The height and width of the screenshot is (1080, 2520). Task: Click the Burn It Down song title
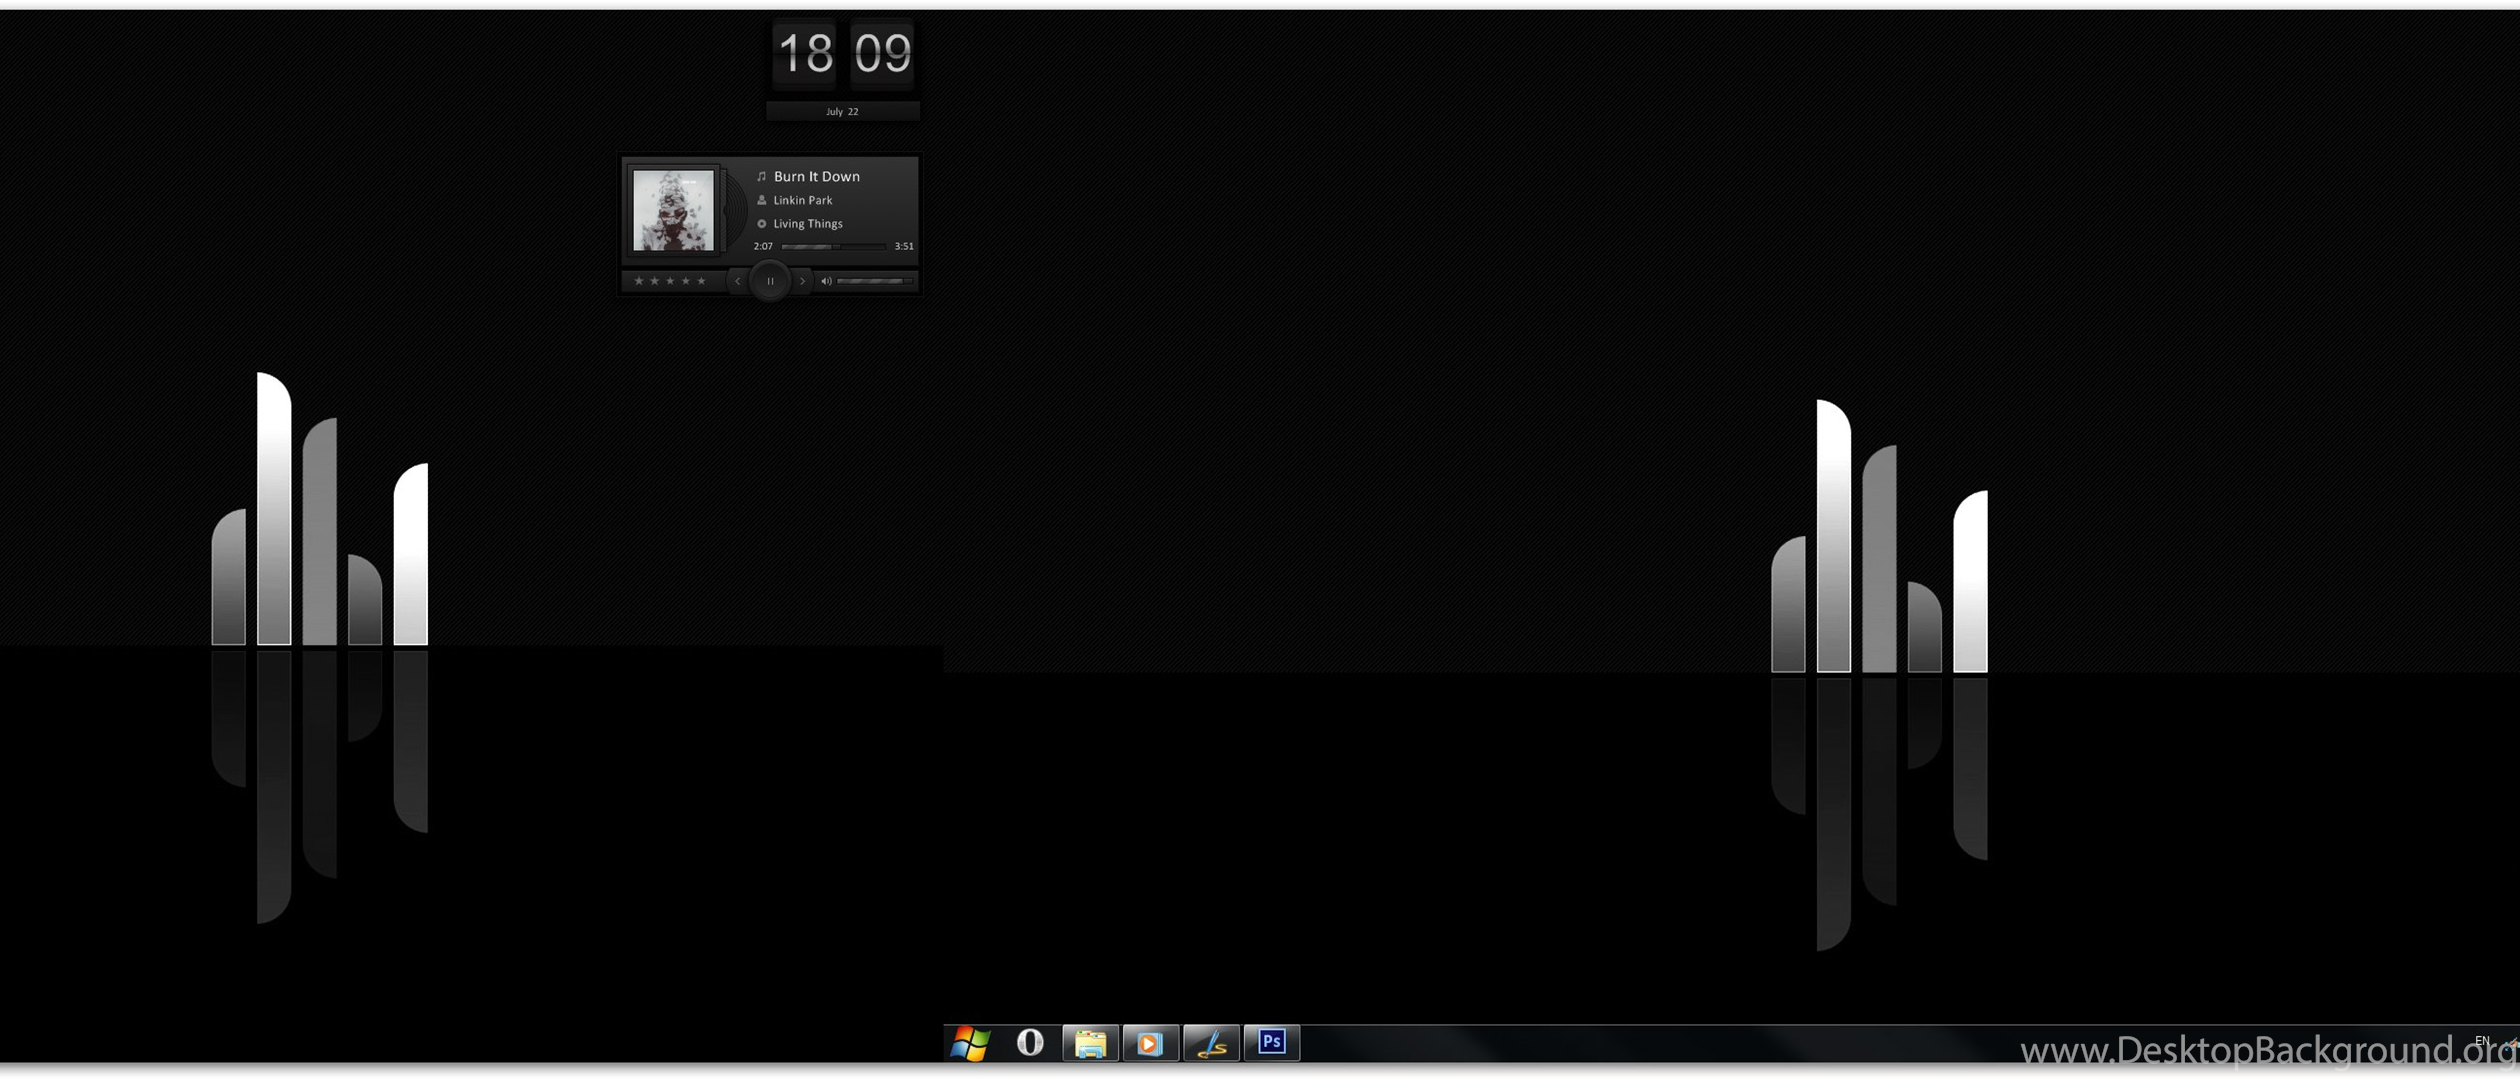(x=816, y=176)
